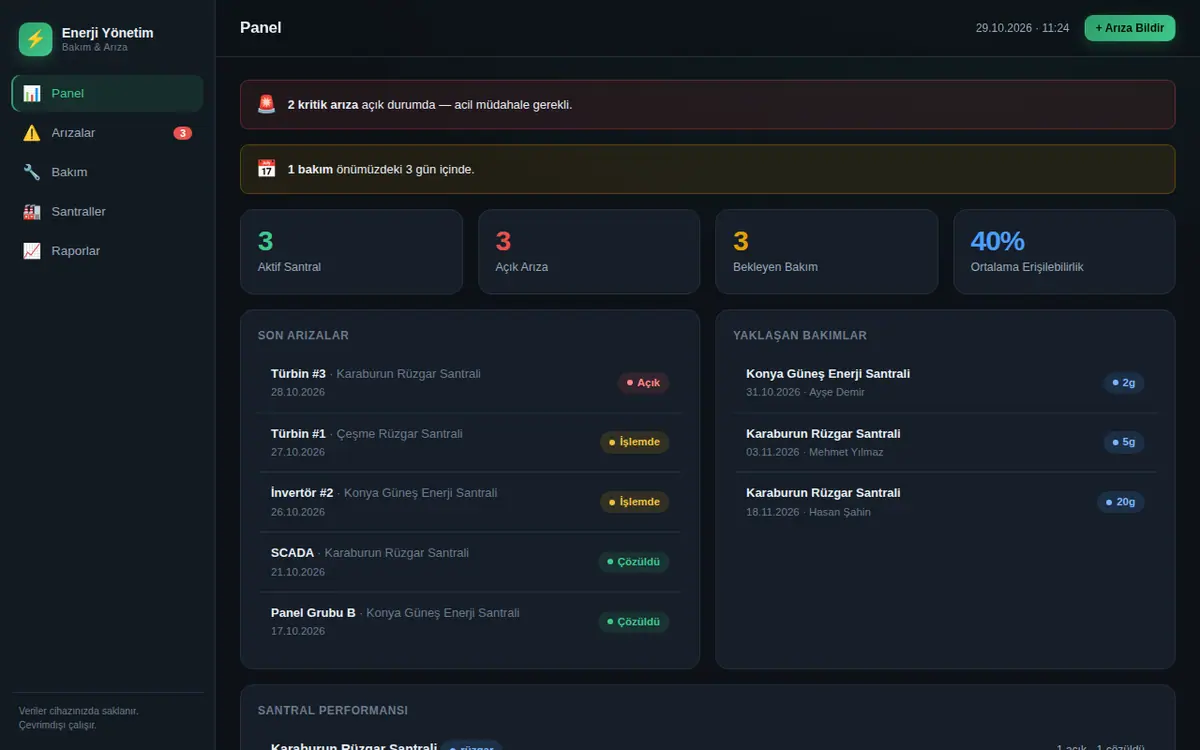Click the YAKLAŞAN BAKIMLAR heading
This screenshot has height=750, width=1200.
(800, 336)
